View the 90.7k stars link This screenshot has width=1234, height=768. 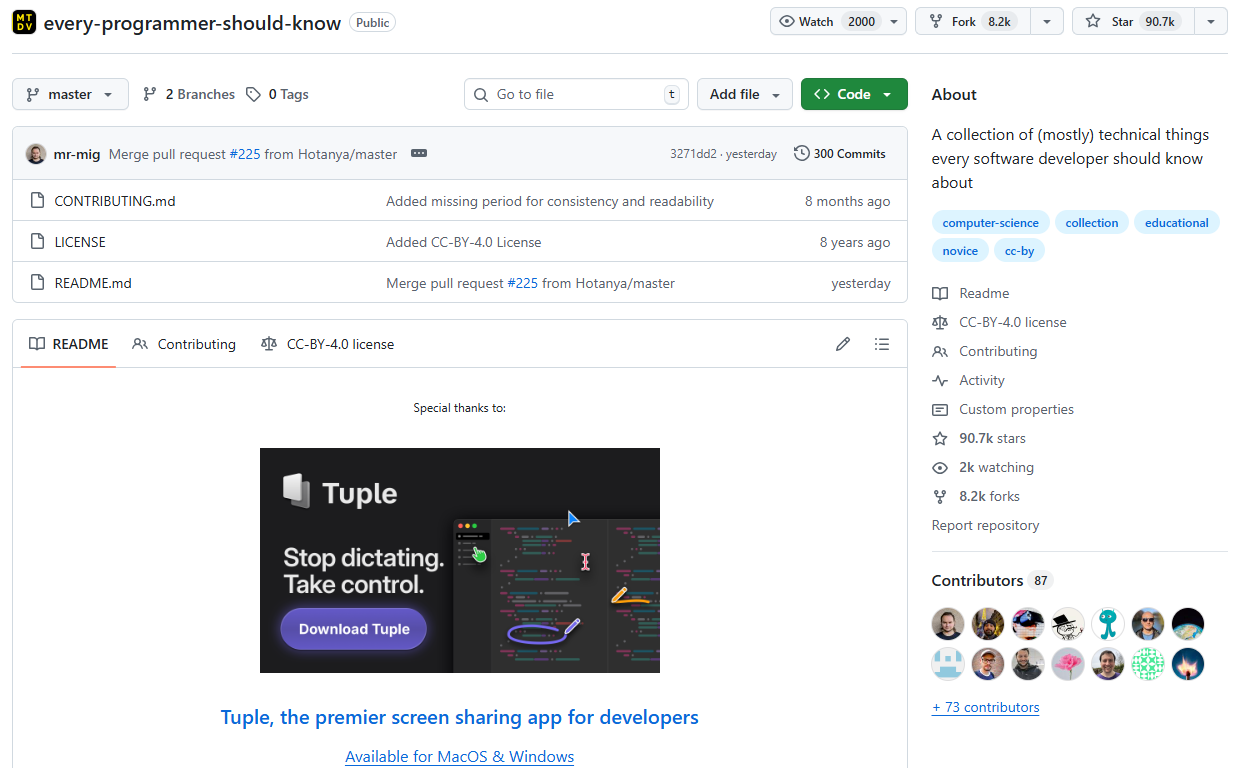click(979, 438)
